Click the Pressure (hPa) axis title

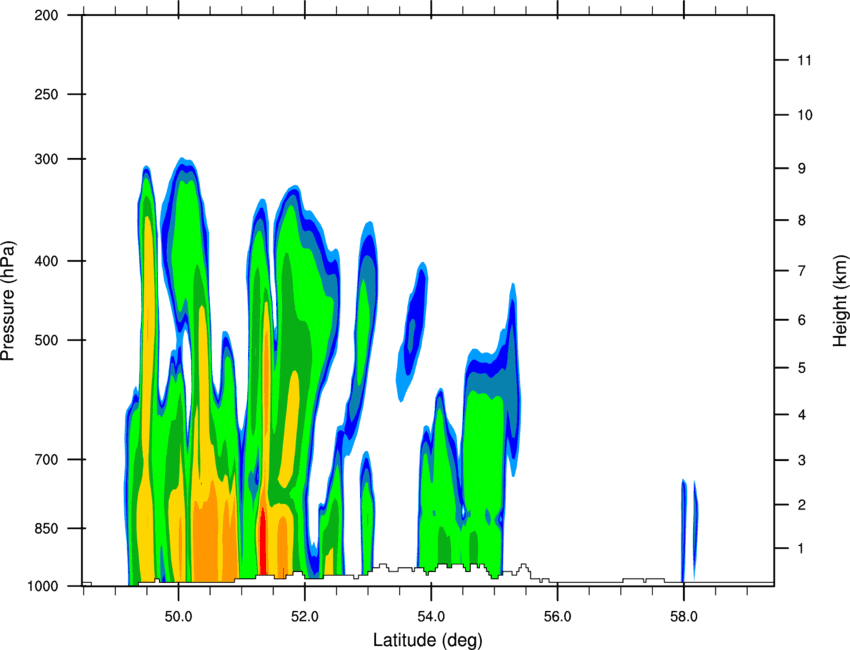point(8,301)
